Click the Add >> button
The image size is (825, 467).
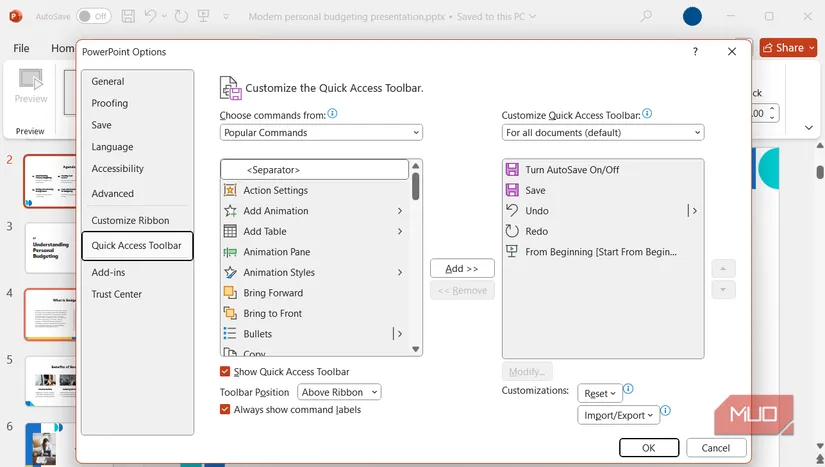coord(462,268)
